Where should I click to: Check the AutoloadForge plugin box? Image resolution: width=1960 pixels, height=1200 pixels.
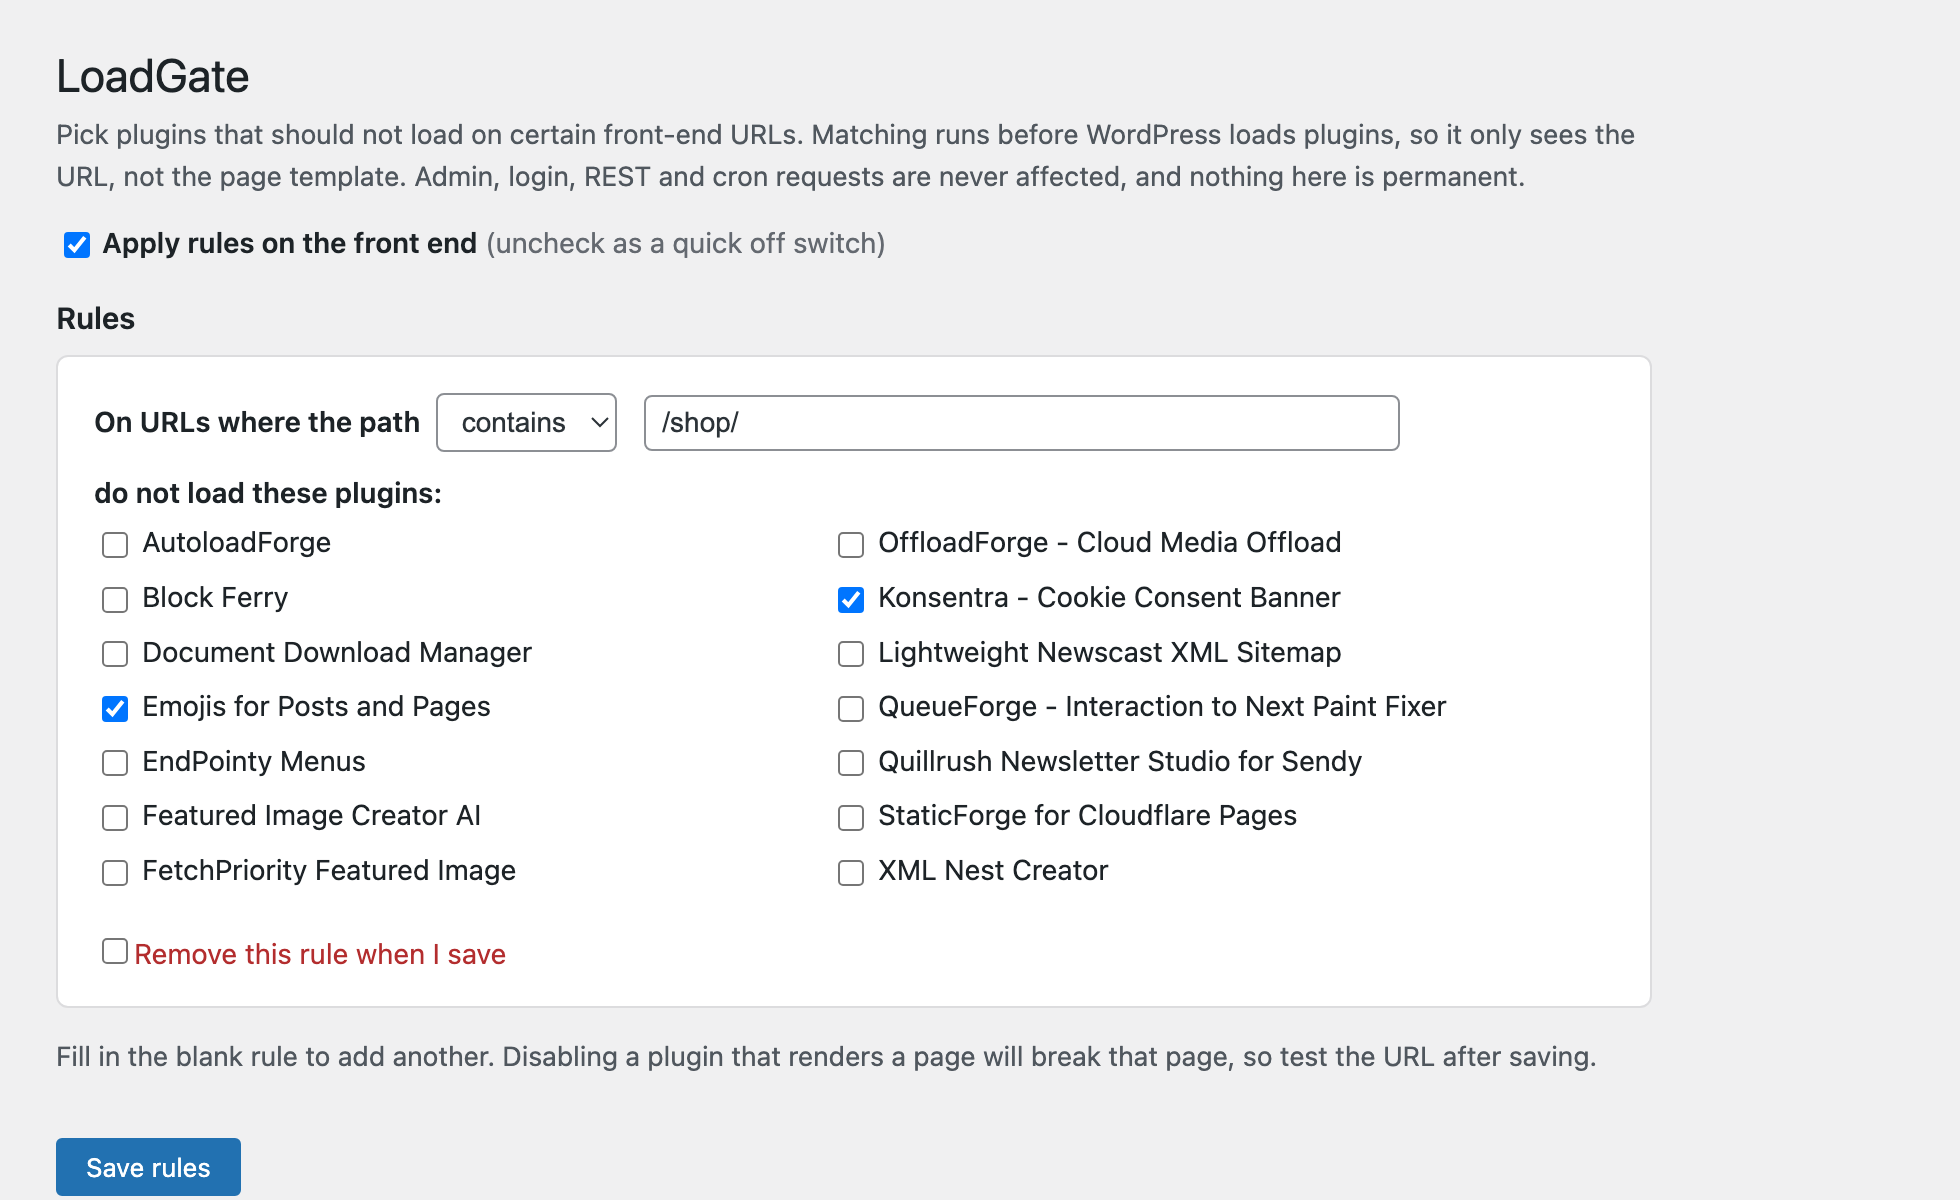(115, 544)
